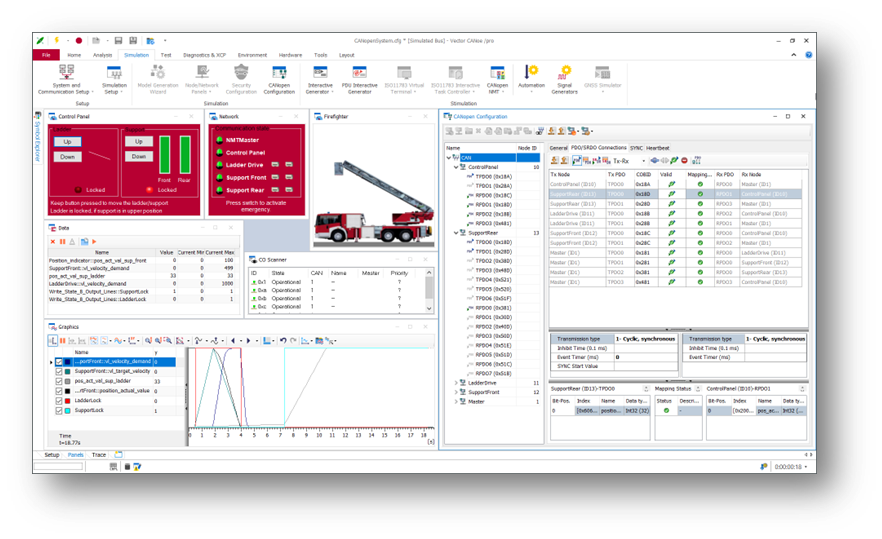Switch to the Trace desktop tab

[99, 455]
